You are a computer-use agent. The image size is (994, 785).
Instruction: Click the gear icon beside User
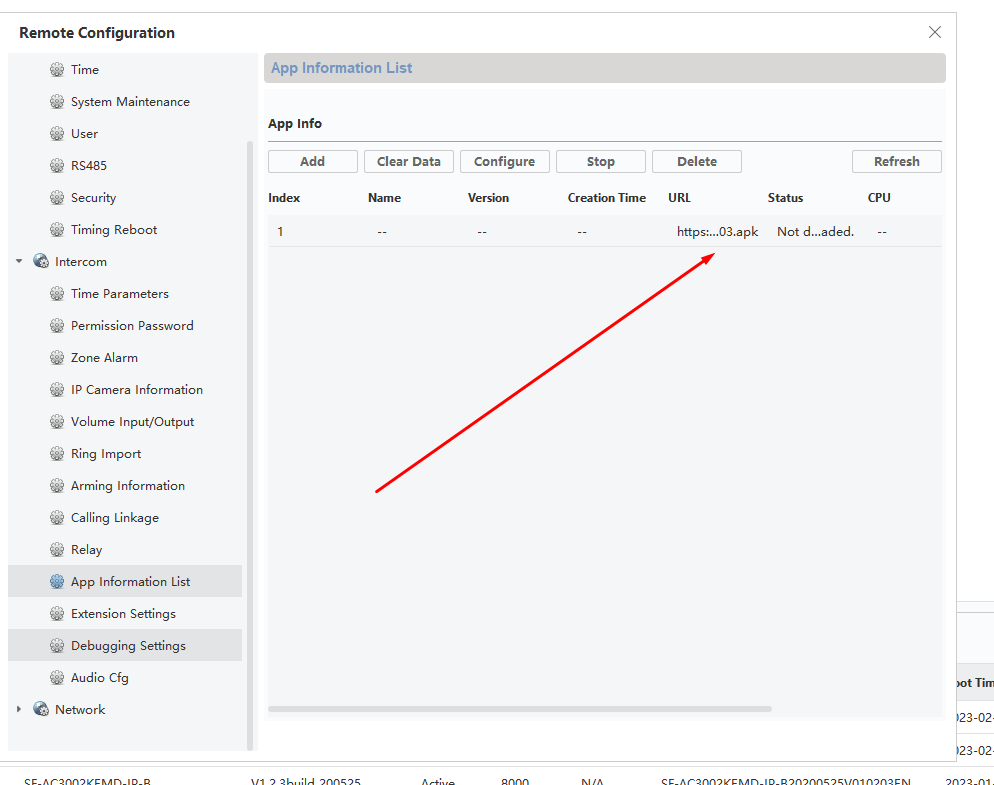pyautogui.click(x=57, y=134)
